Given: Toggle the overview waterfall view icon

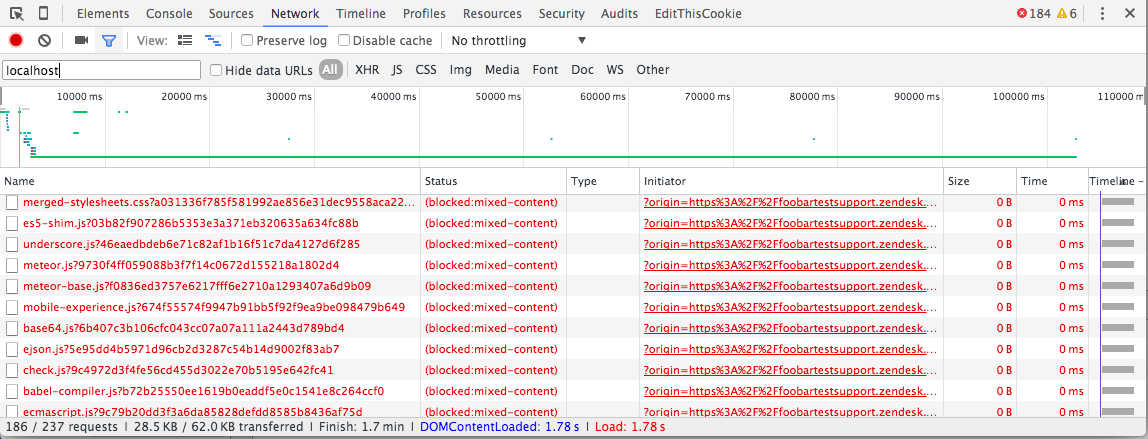Looking at the screenshot, I should pyautogui.click(x=213, y=40).
